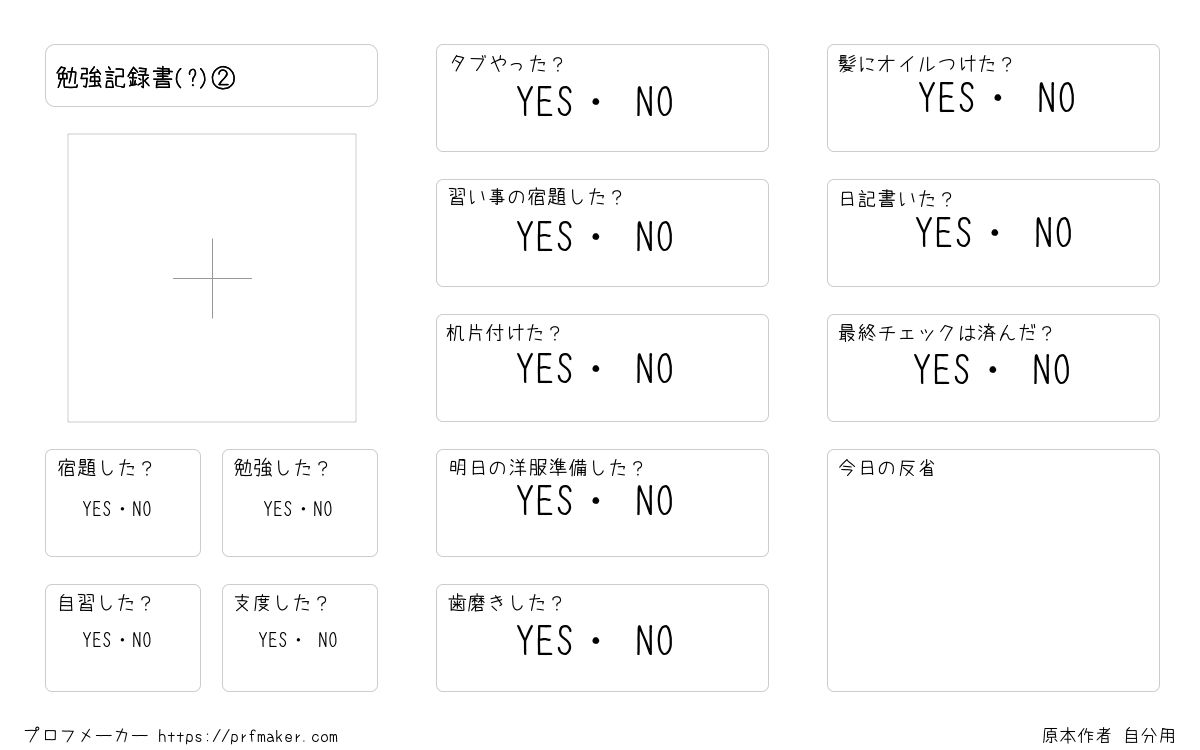Mark YES for 歯磨きした？
Viewport: 1200px width, 750px height.
tap(545, 640)
